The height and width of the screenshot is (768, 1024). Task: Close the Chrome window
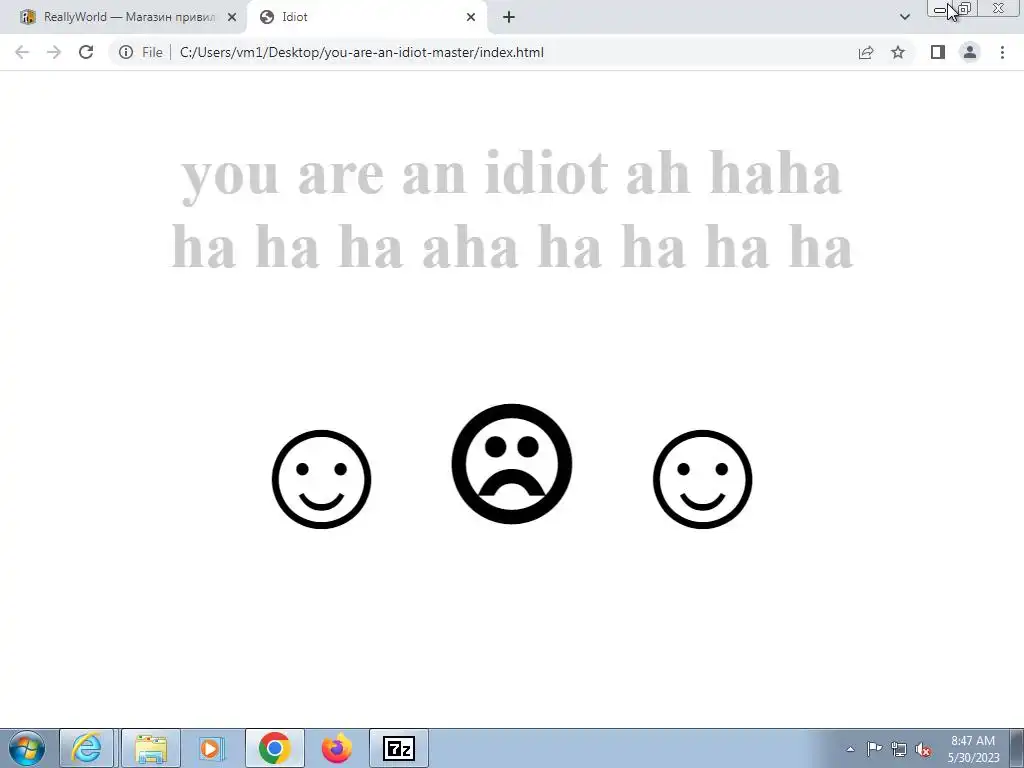999,9
